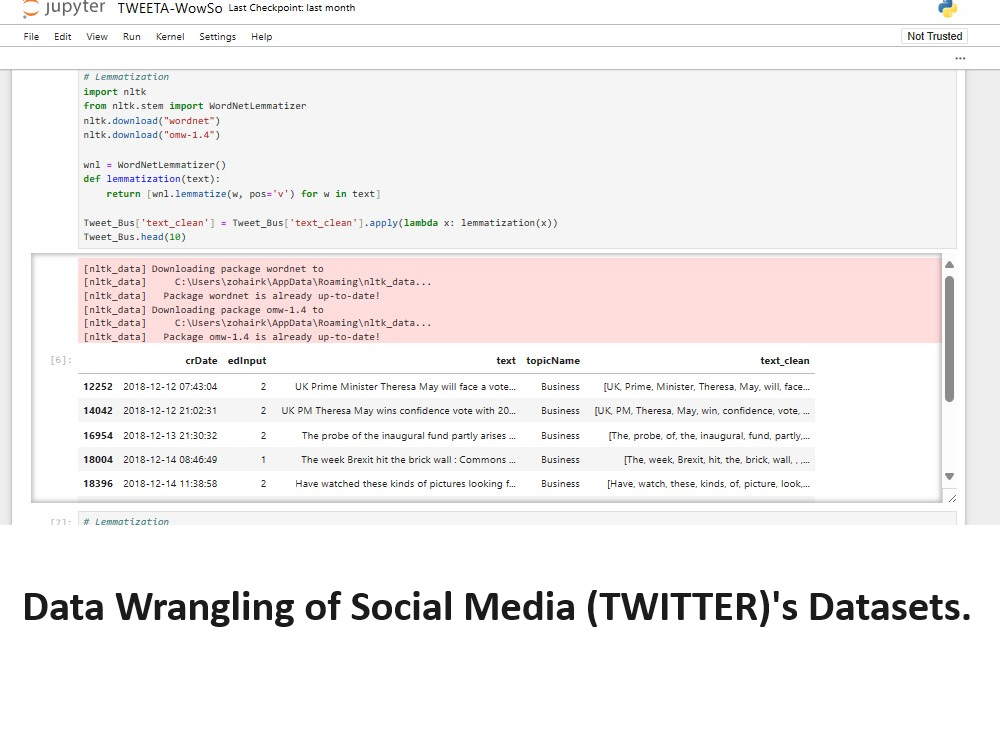This screenshot has height=750, width=1000.
Task: Open the notebook actions ellipsis menu
Action: click(960, 58)
